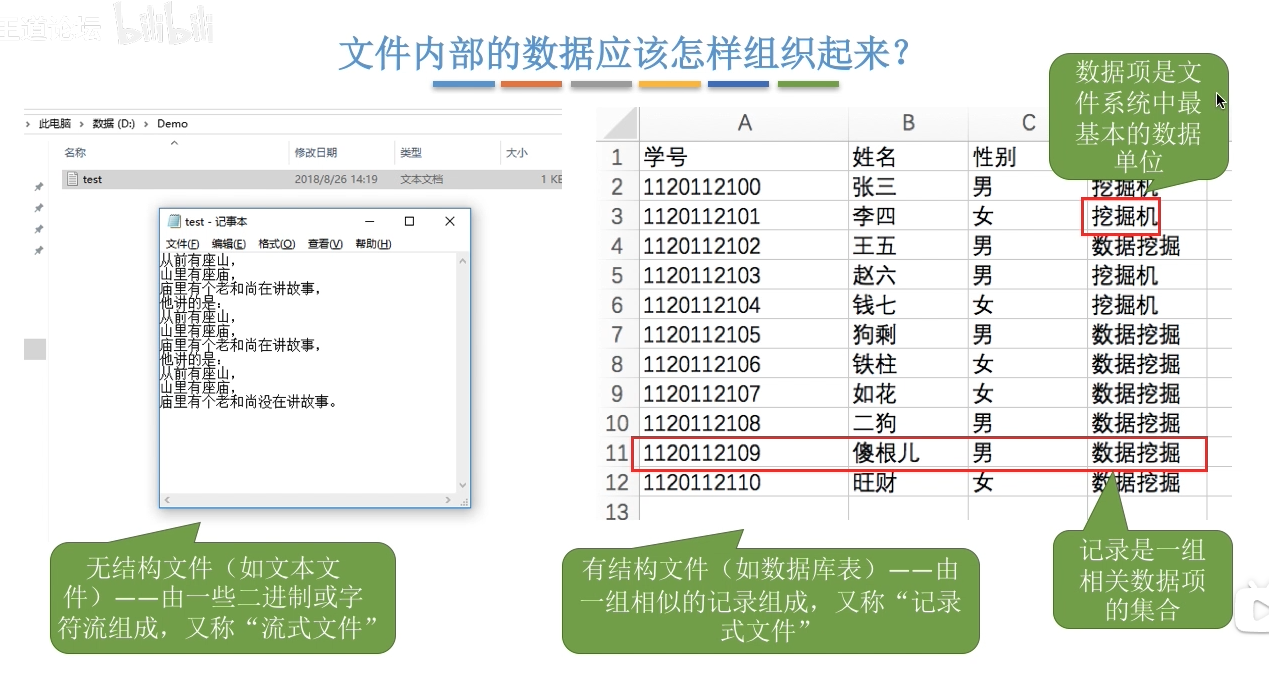
Task: Close the test Notepad window
Action: [450, 221]
